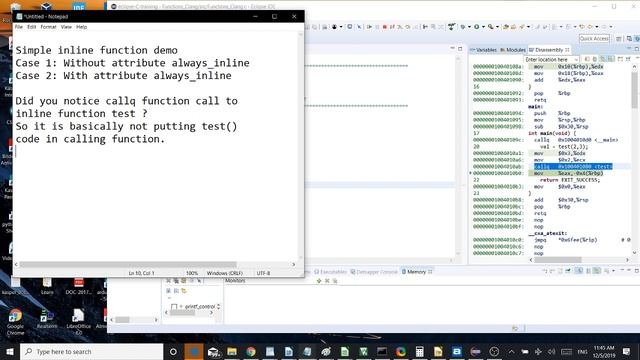Open the Excel icon on the taskbar
The image size is (640, 360).
363,351
